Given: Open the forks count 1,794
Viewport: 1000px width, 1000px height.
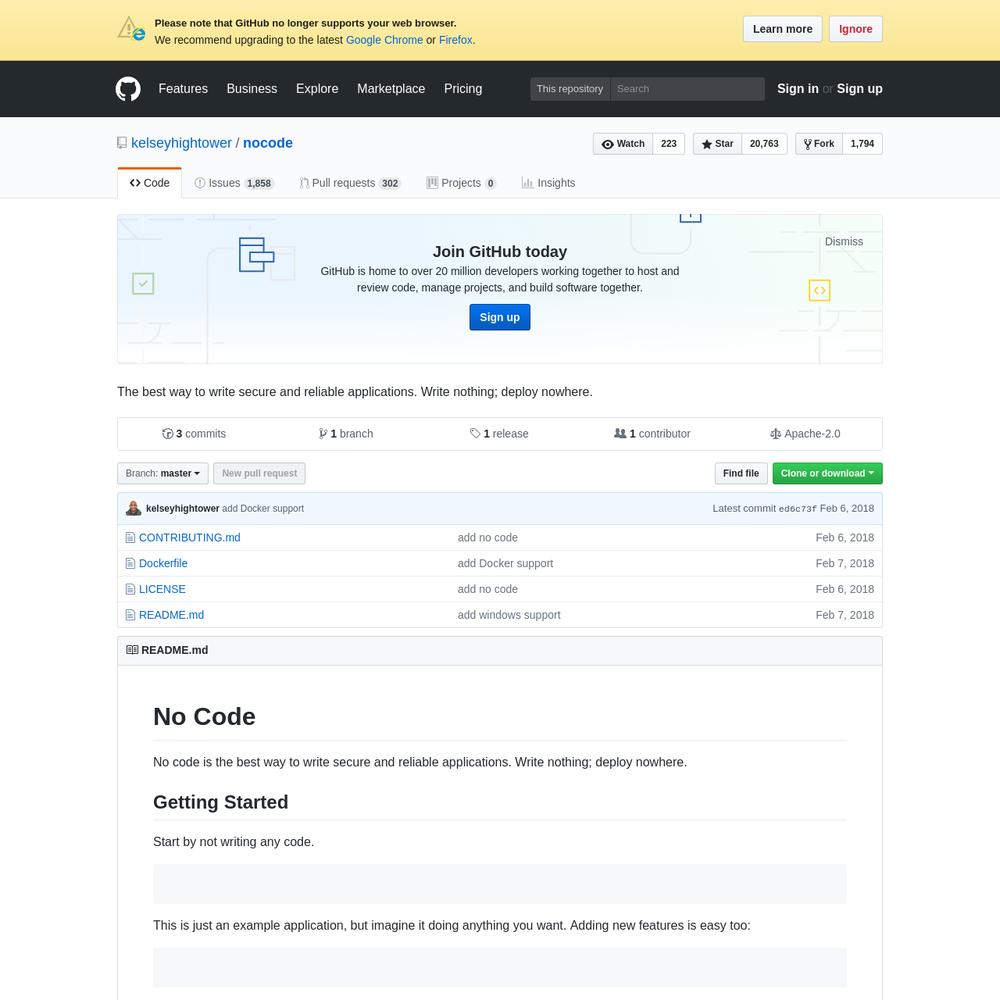Looking at the screenshot, I should click(x=862, y=143).
